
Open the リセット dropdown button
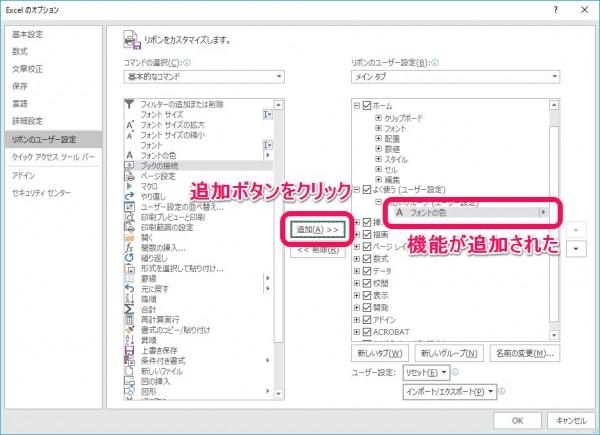click(426, 372)
